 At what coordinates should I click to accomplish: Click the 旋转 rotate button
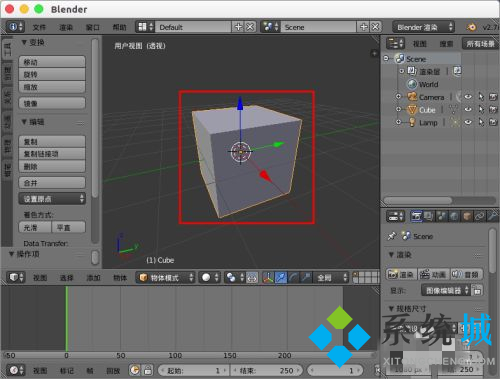52,74
